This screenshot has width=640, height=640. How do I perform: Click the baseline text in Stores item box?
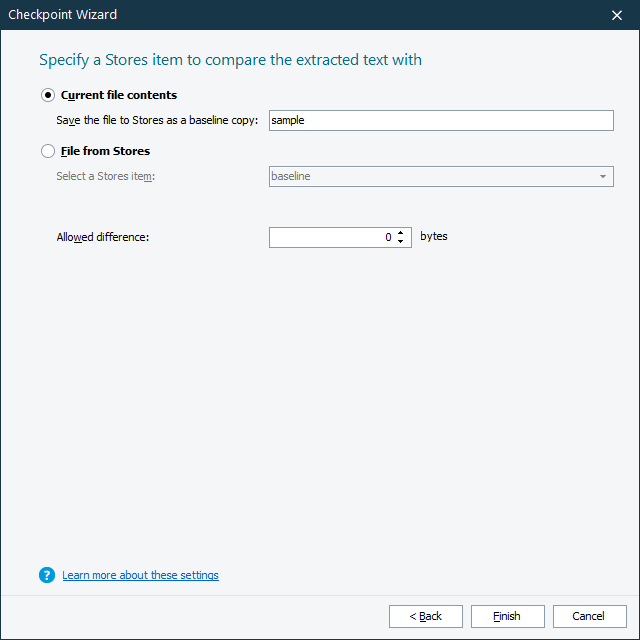(291, 176)
